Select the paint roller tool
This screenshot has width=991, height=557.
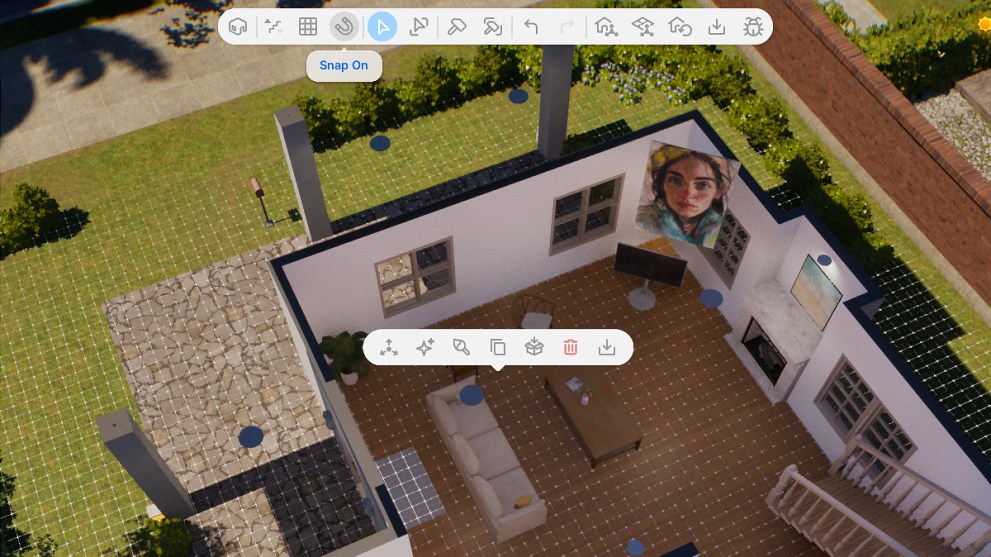tap(493, 27)
